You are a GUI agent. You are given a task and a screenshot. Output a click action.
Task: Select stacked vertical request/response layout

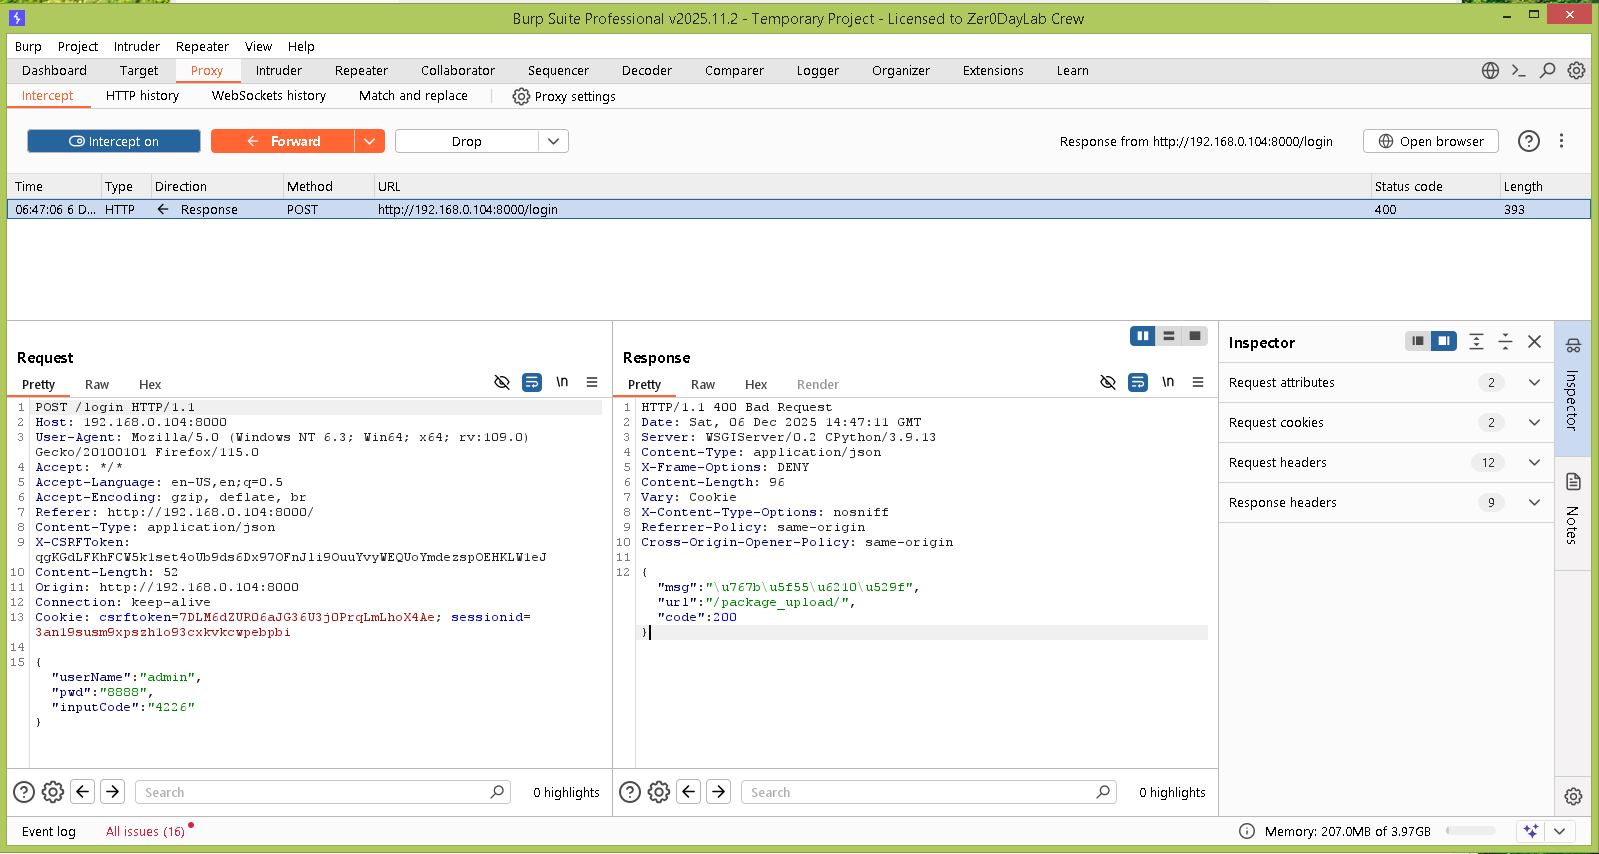[x=1169, y=336]
